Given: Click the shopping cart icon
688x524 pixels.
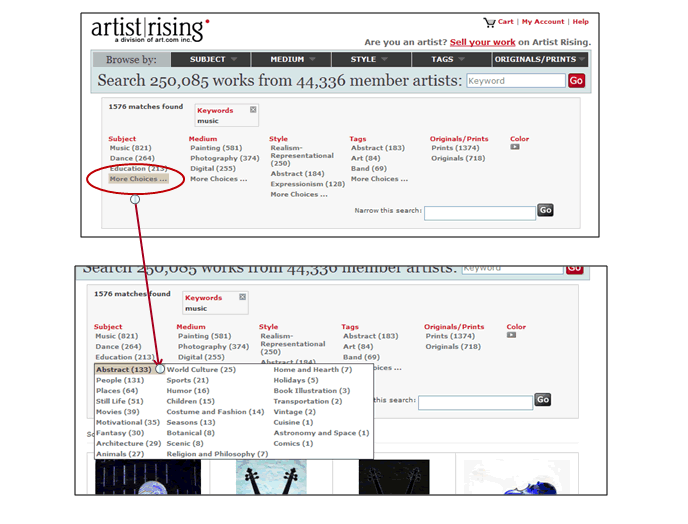Looking at the screenshot, I should (x=489, y=22).
